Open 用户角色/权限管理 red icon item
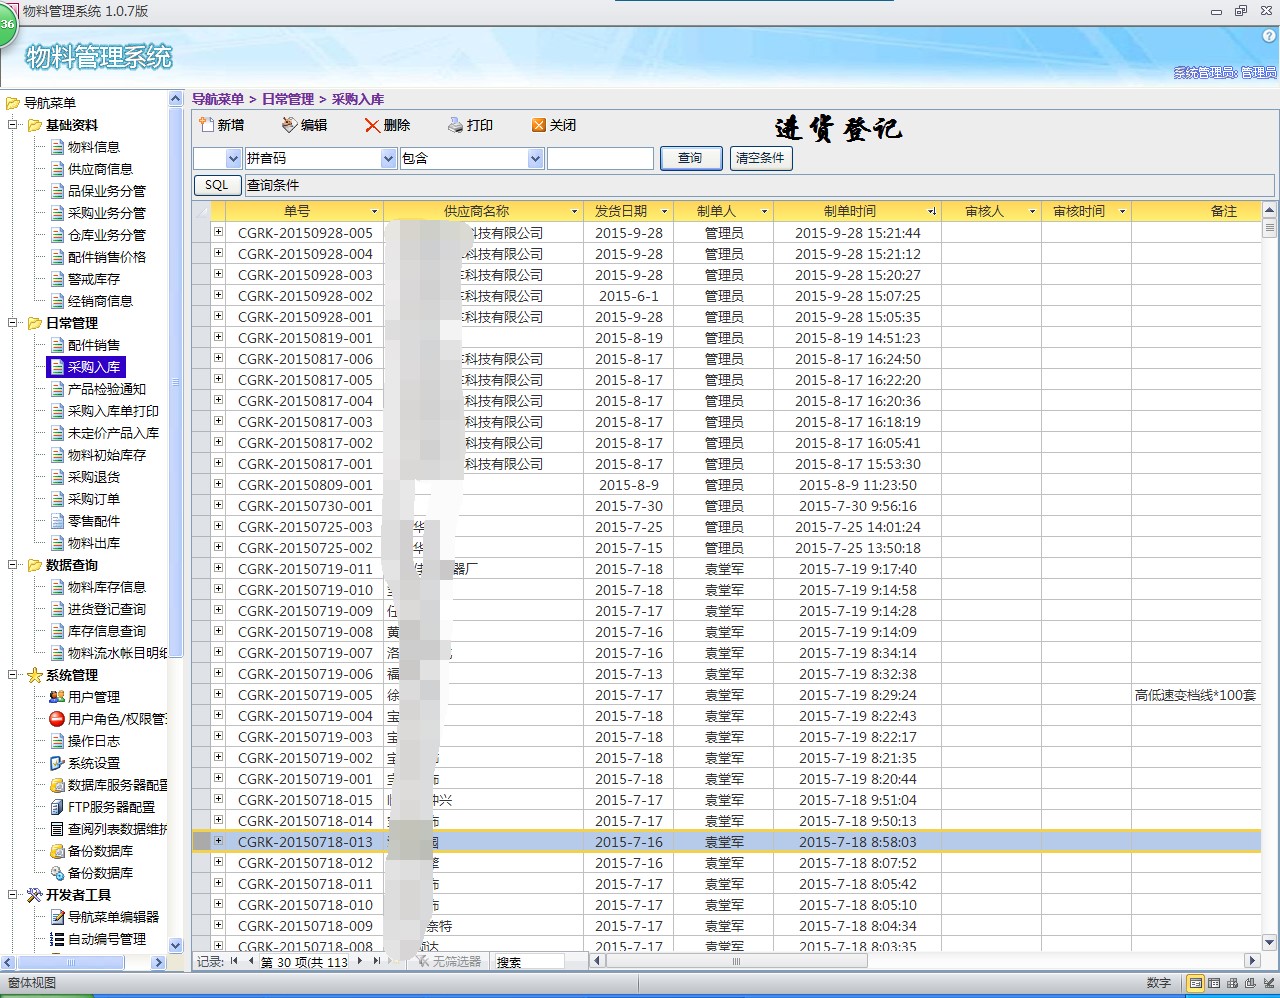This screenshot has width=1280, height=998. pyautogui.click(x=57, y=719)
